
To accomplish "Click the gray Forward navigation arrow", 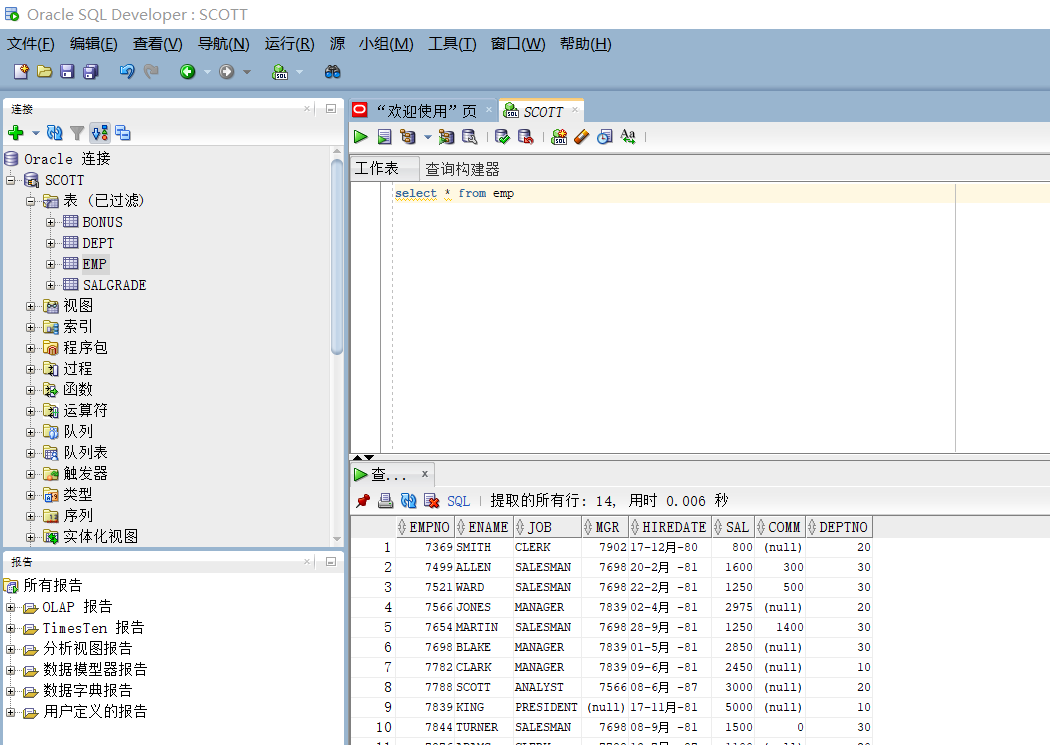I will tap(227, 71).
